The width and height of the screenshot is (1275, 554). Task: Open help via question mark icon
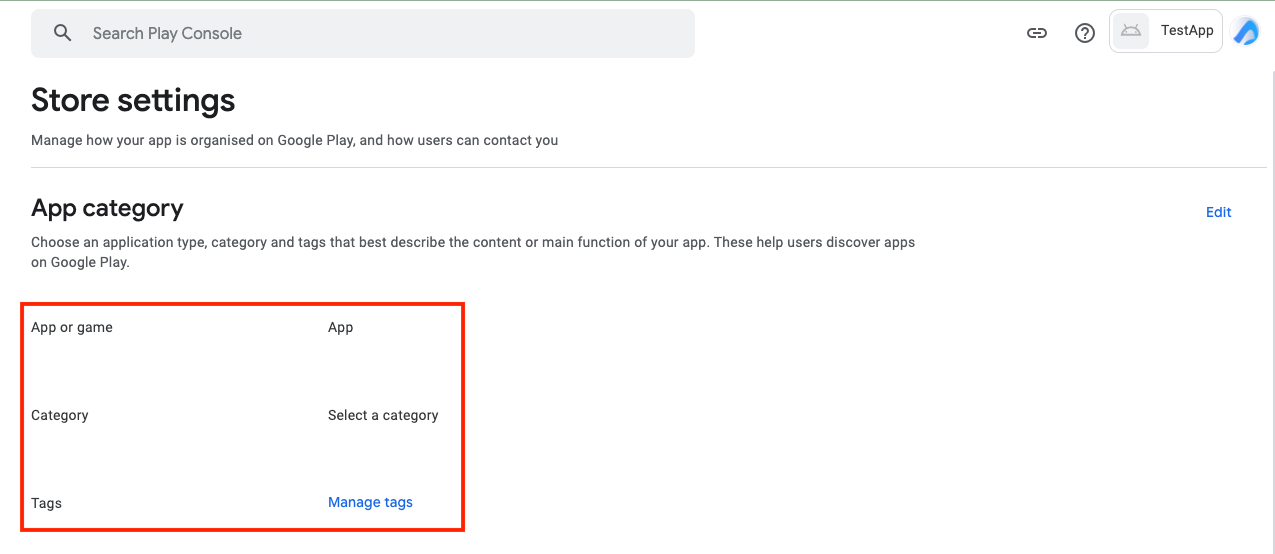click(x=1085, y=33)
